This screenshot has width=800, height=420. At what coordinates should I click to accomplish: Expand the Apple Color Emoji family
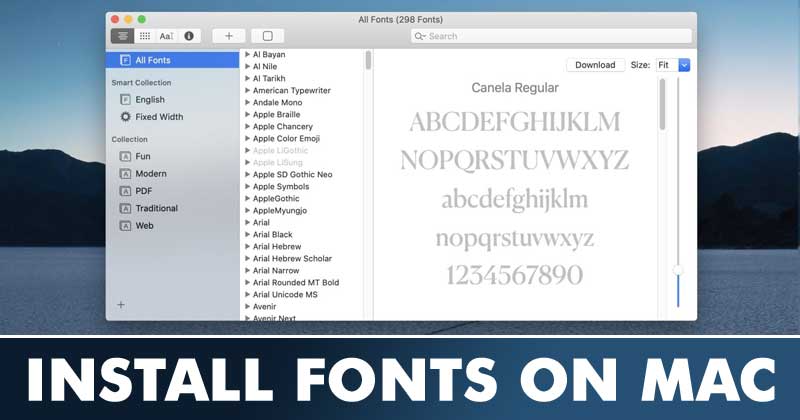[247, 138]
